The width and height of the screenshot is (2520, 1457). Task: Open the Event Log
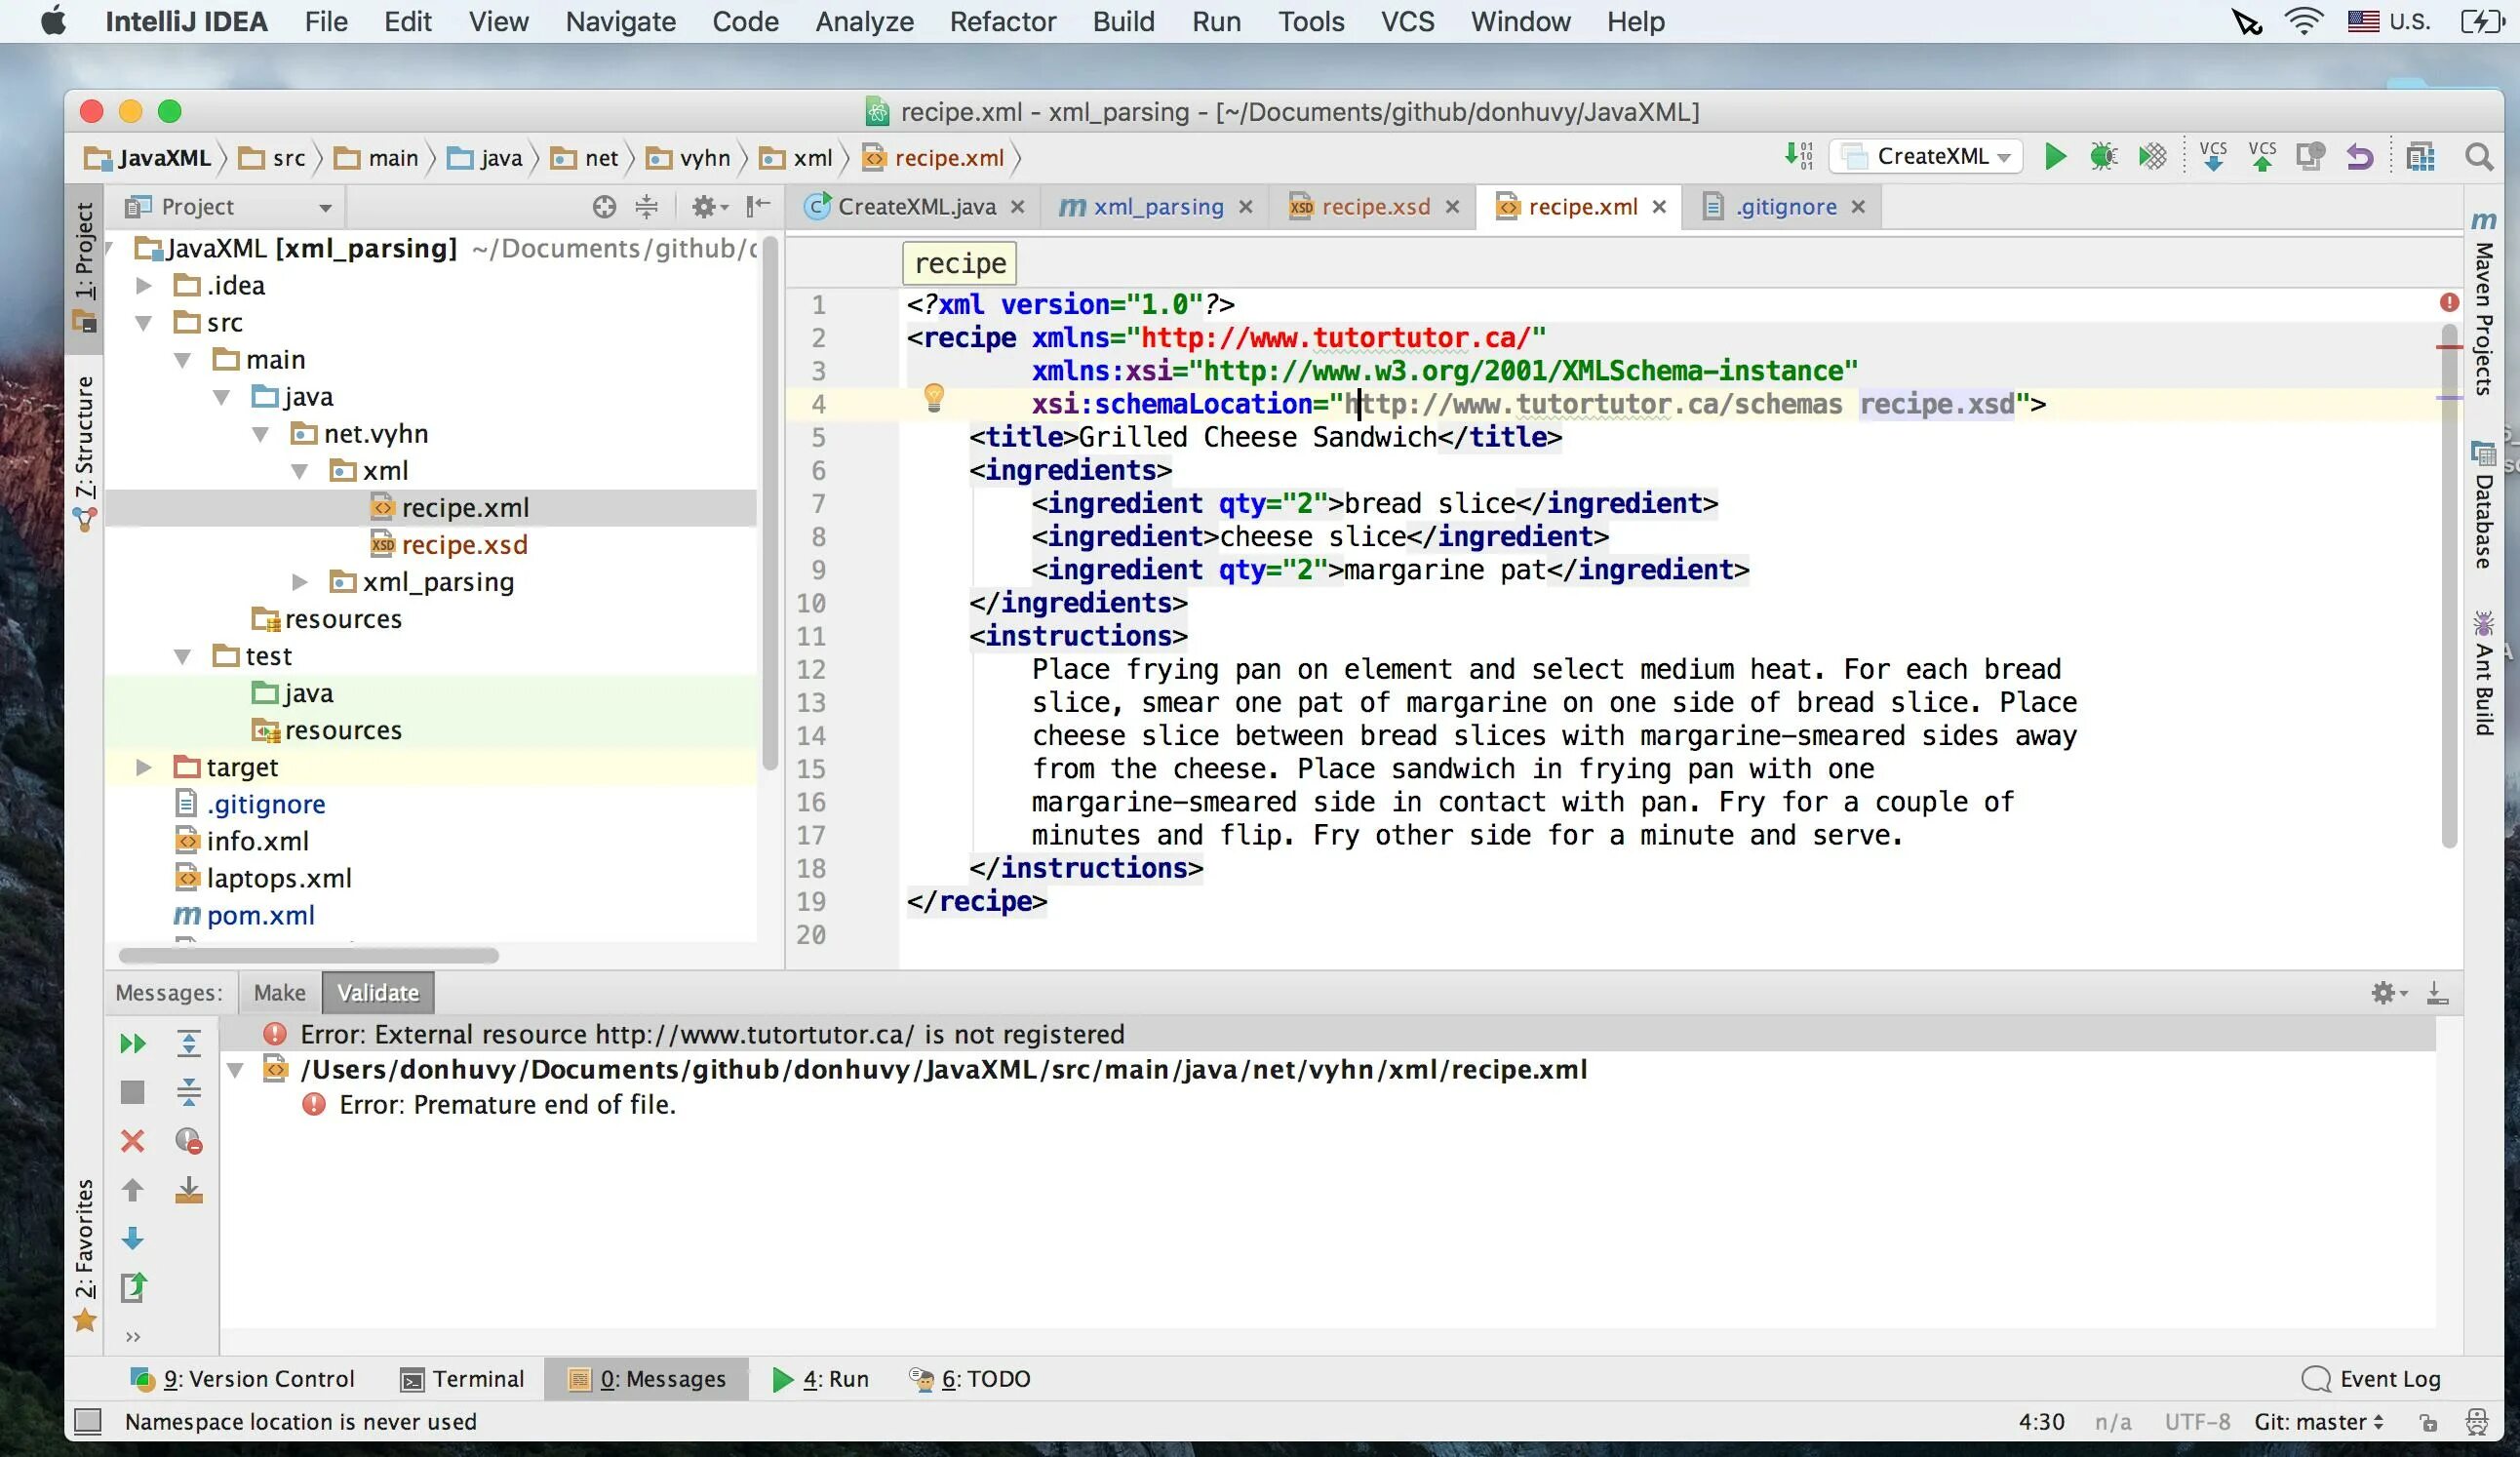click(2371, 1379)
